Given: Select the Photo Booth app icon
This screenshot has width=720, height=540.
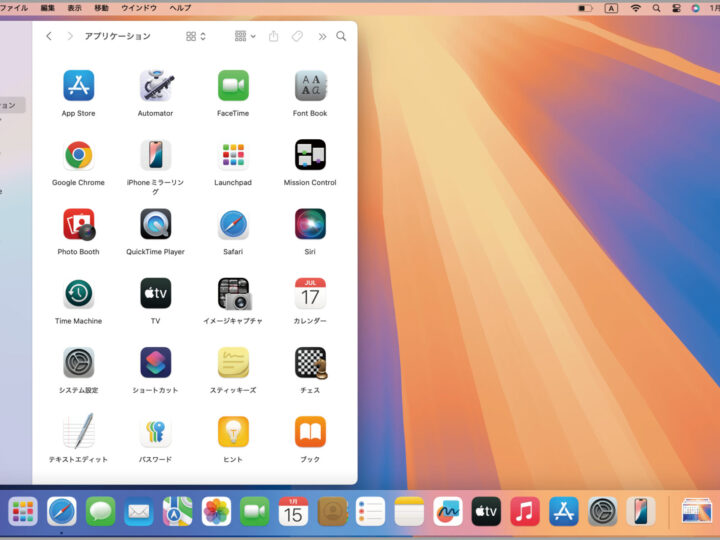Looking at the screenshot, I should coord(79,224).
